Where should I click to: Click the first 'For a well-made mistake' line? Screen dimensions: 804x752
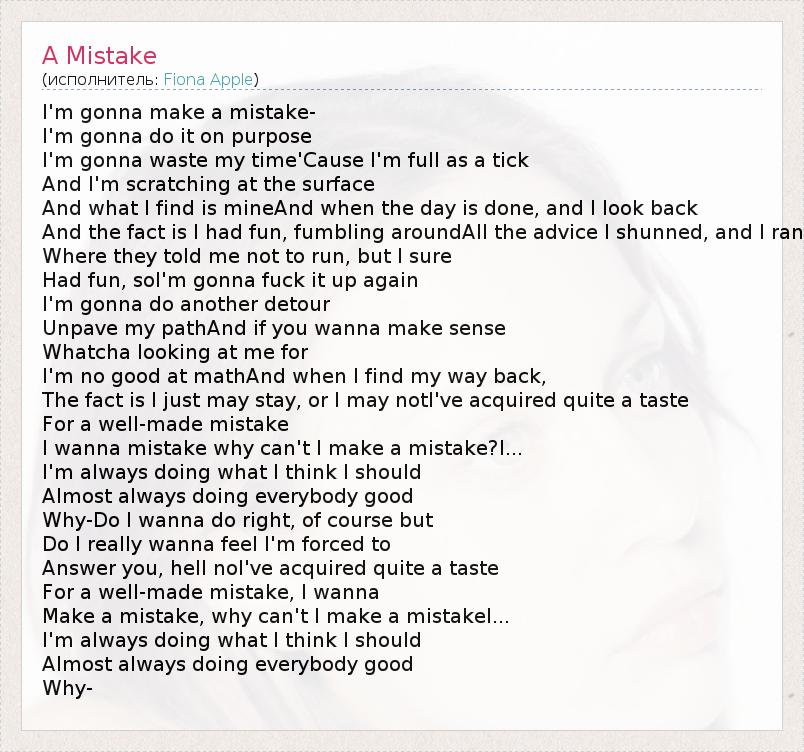(166, 424)
